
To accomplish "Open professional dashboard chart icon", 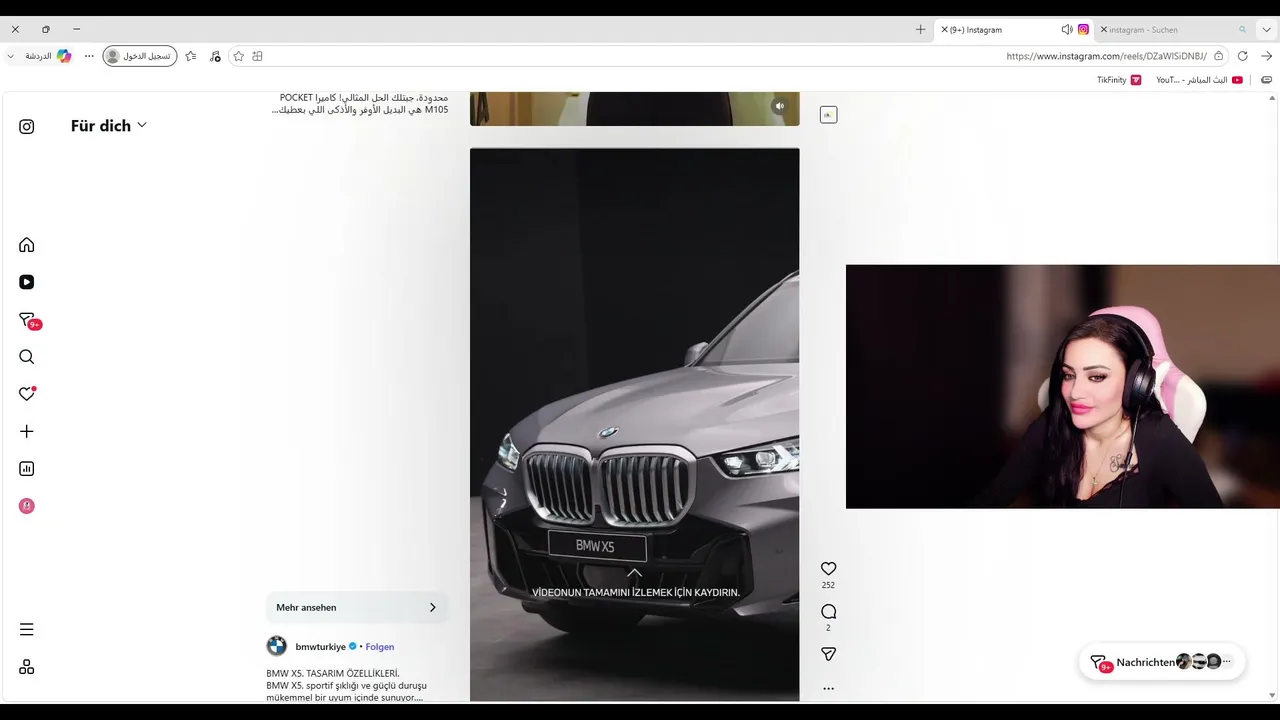I will pos(27,468).
